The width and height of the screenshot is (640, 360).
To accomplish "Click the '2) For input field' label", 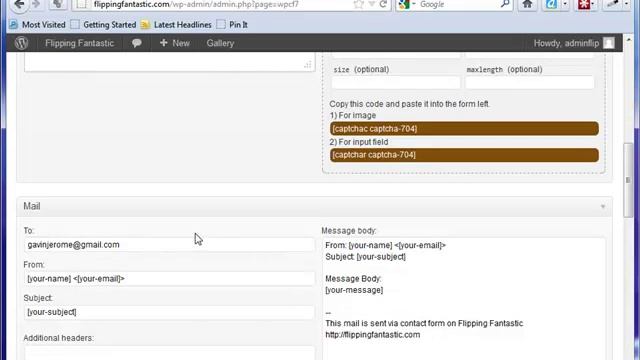I will click(359, 142).
